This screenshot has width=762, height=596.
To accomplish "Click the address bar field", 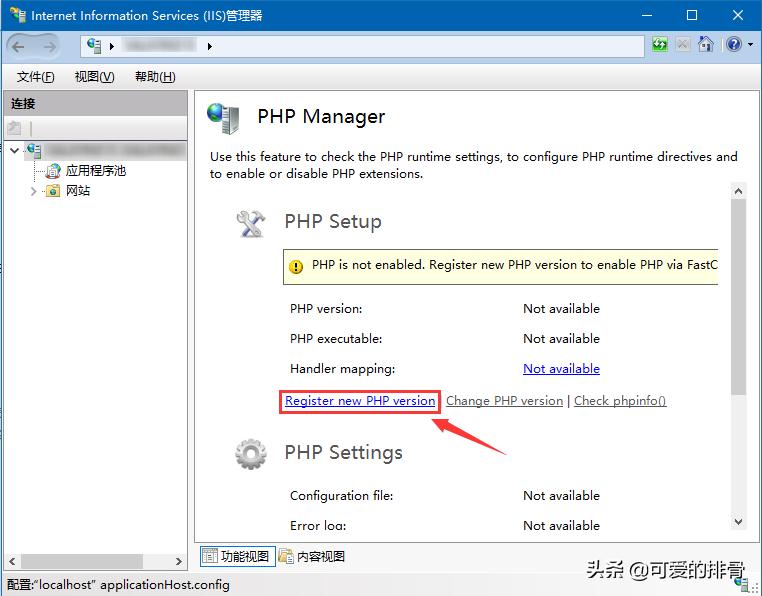I will tap(363, 47).
